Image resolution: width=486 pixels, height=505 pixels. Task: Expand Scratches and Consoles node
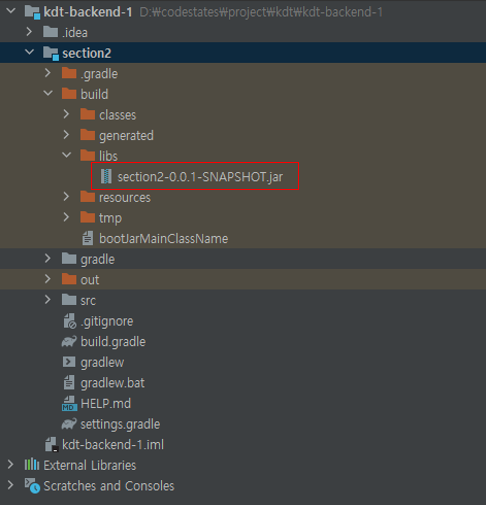tap(11, 485)
